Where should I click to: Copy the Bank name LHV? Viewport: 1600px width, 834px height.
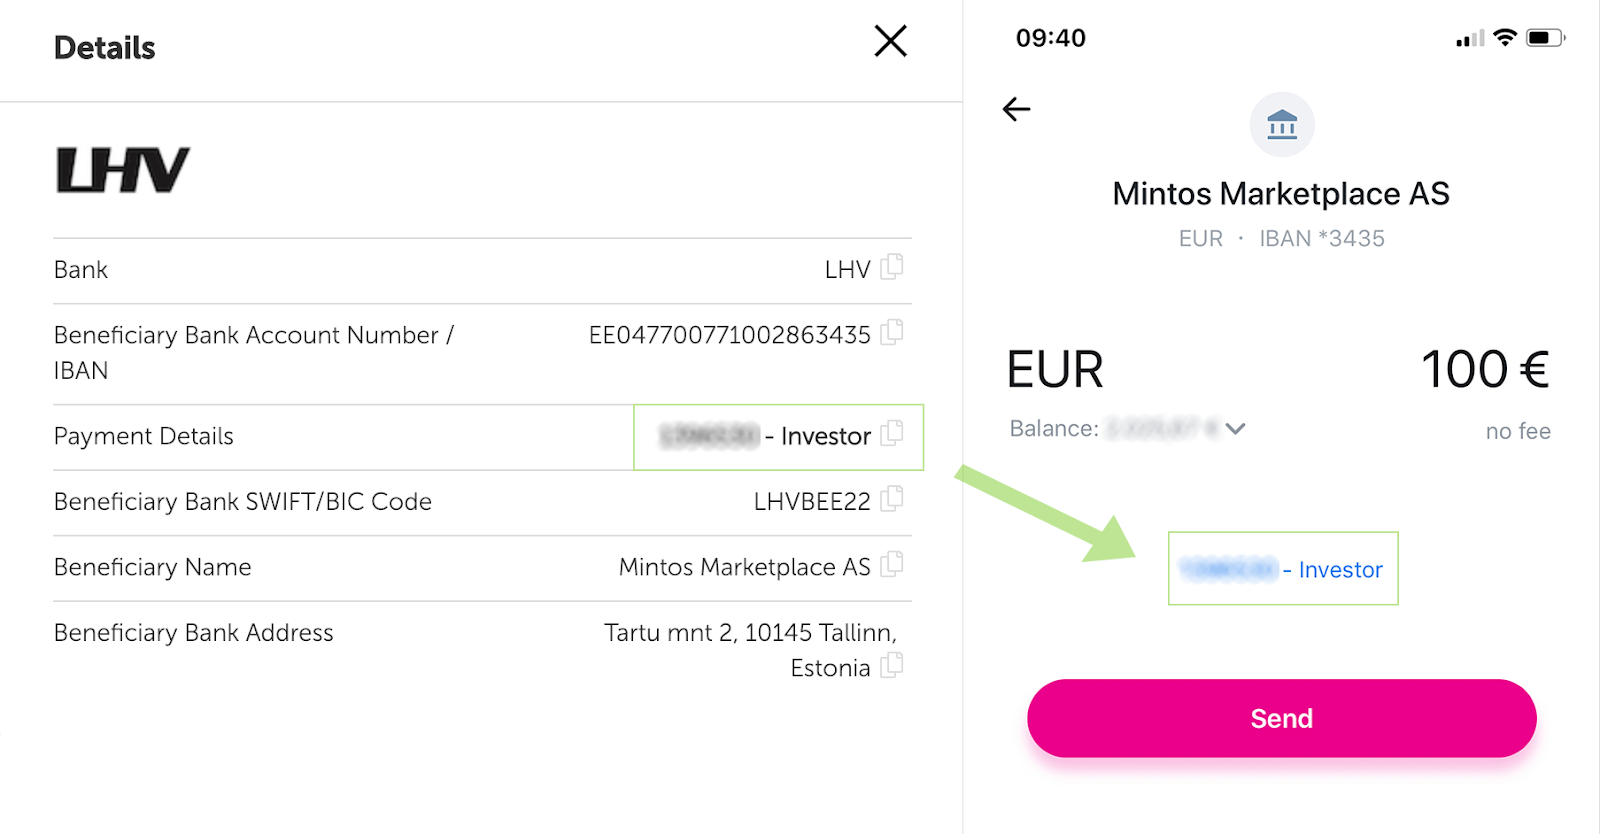(892, 267)
